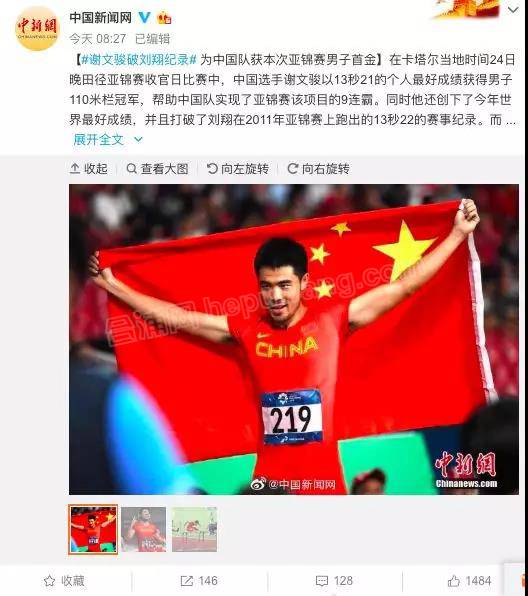The width and height of the screenshot is (528, 596).
Task: Expand full text with 展开全文
Action: point(99,139)
